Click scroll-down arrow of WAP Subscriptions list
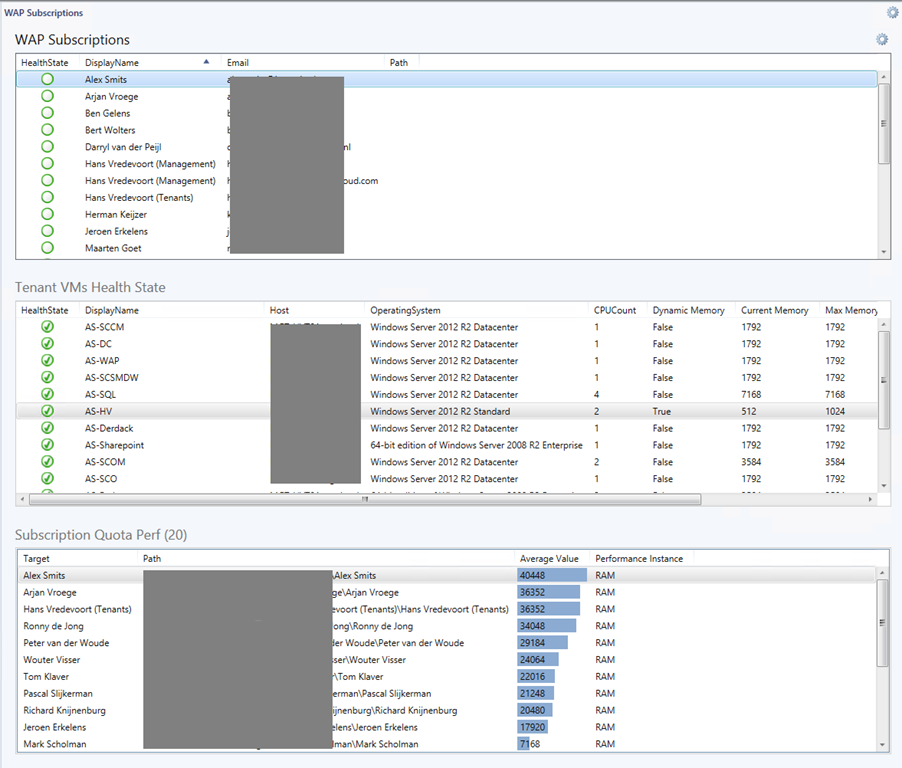This screenshot has width=902, height=768. pyautogui.click(x=884, y=252)
